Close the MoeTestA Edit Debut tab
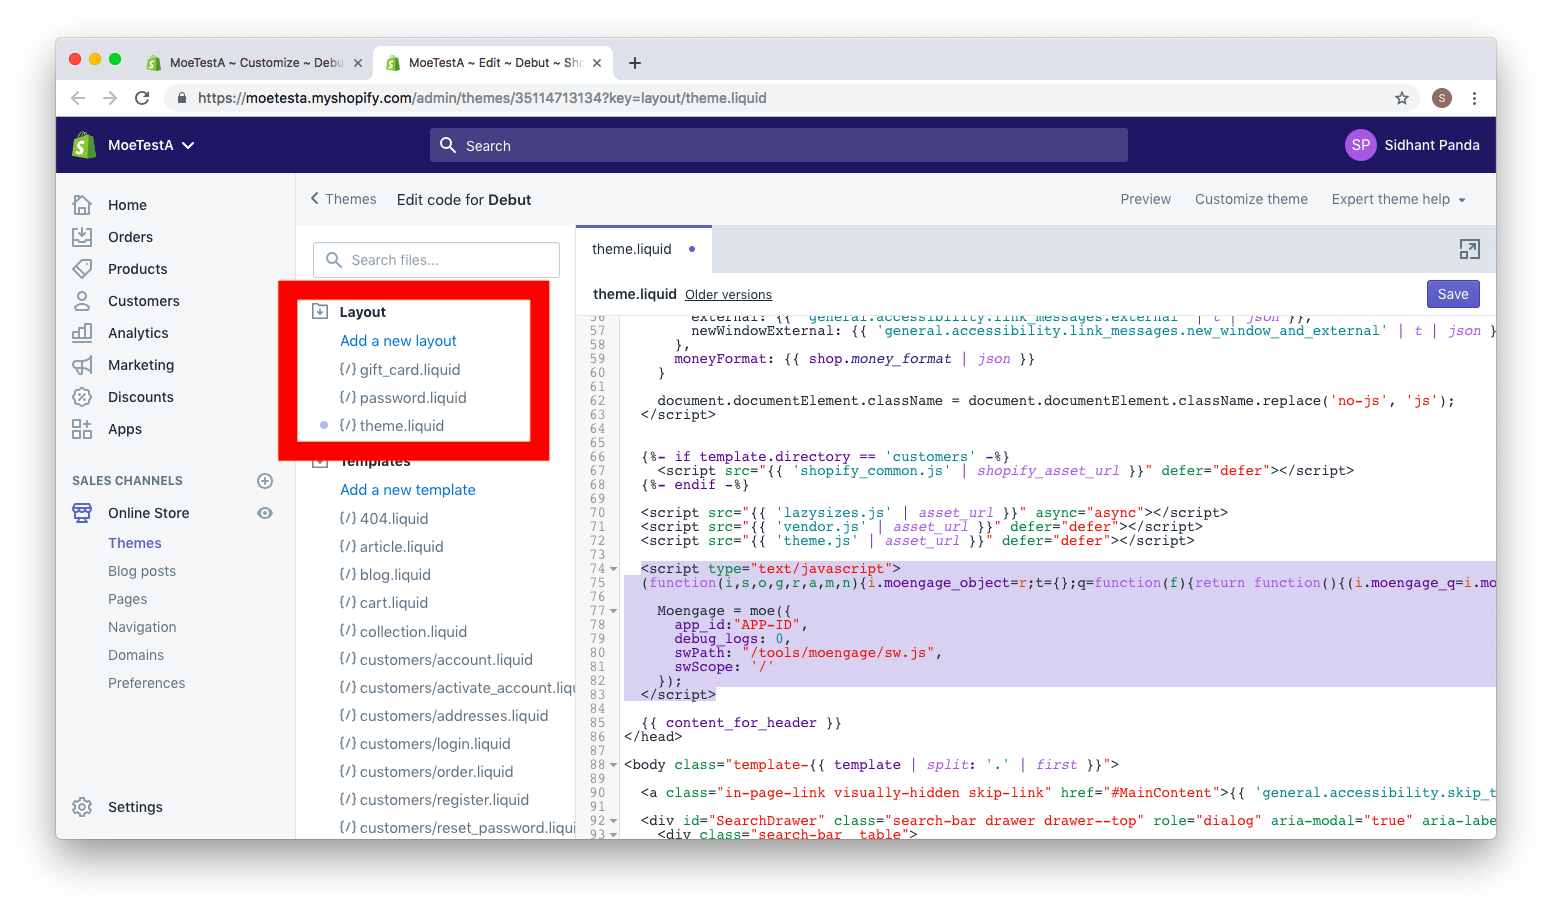Screen dimensions: 1552x913 point(597,63)
